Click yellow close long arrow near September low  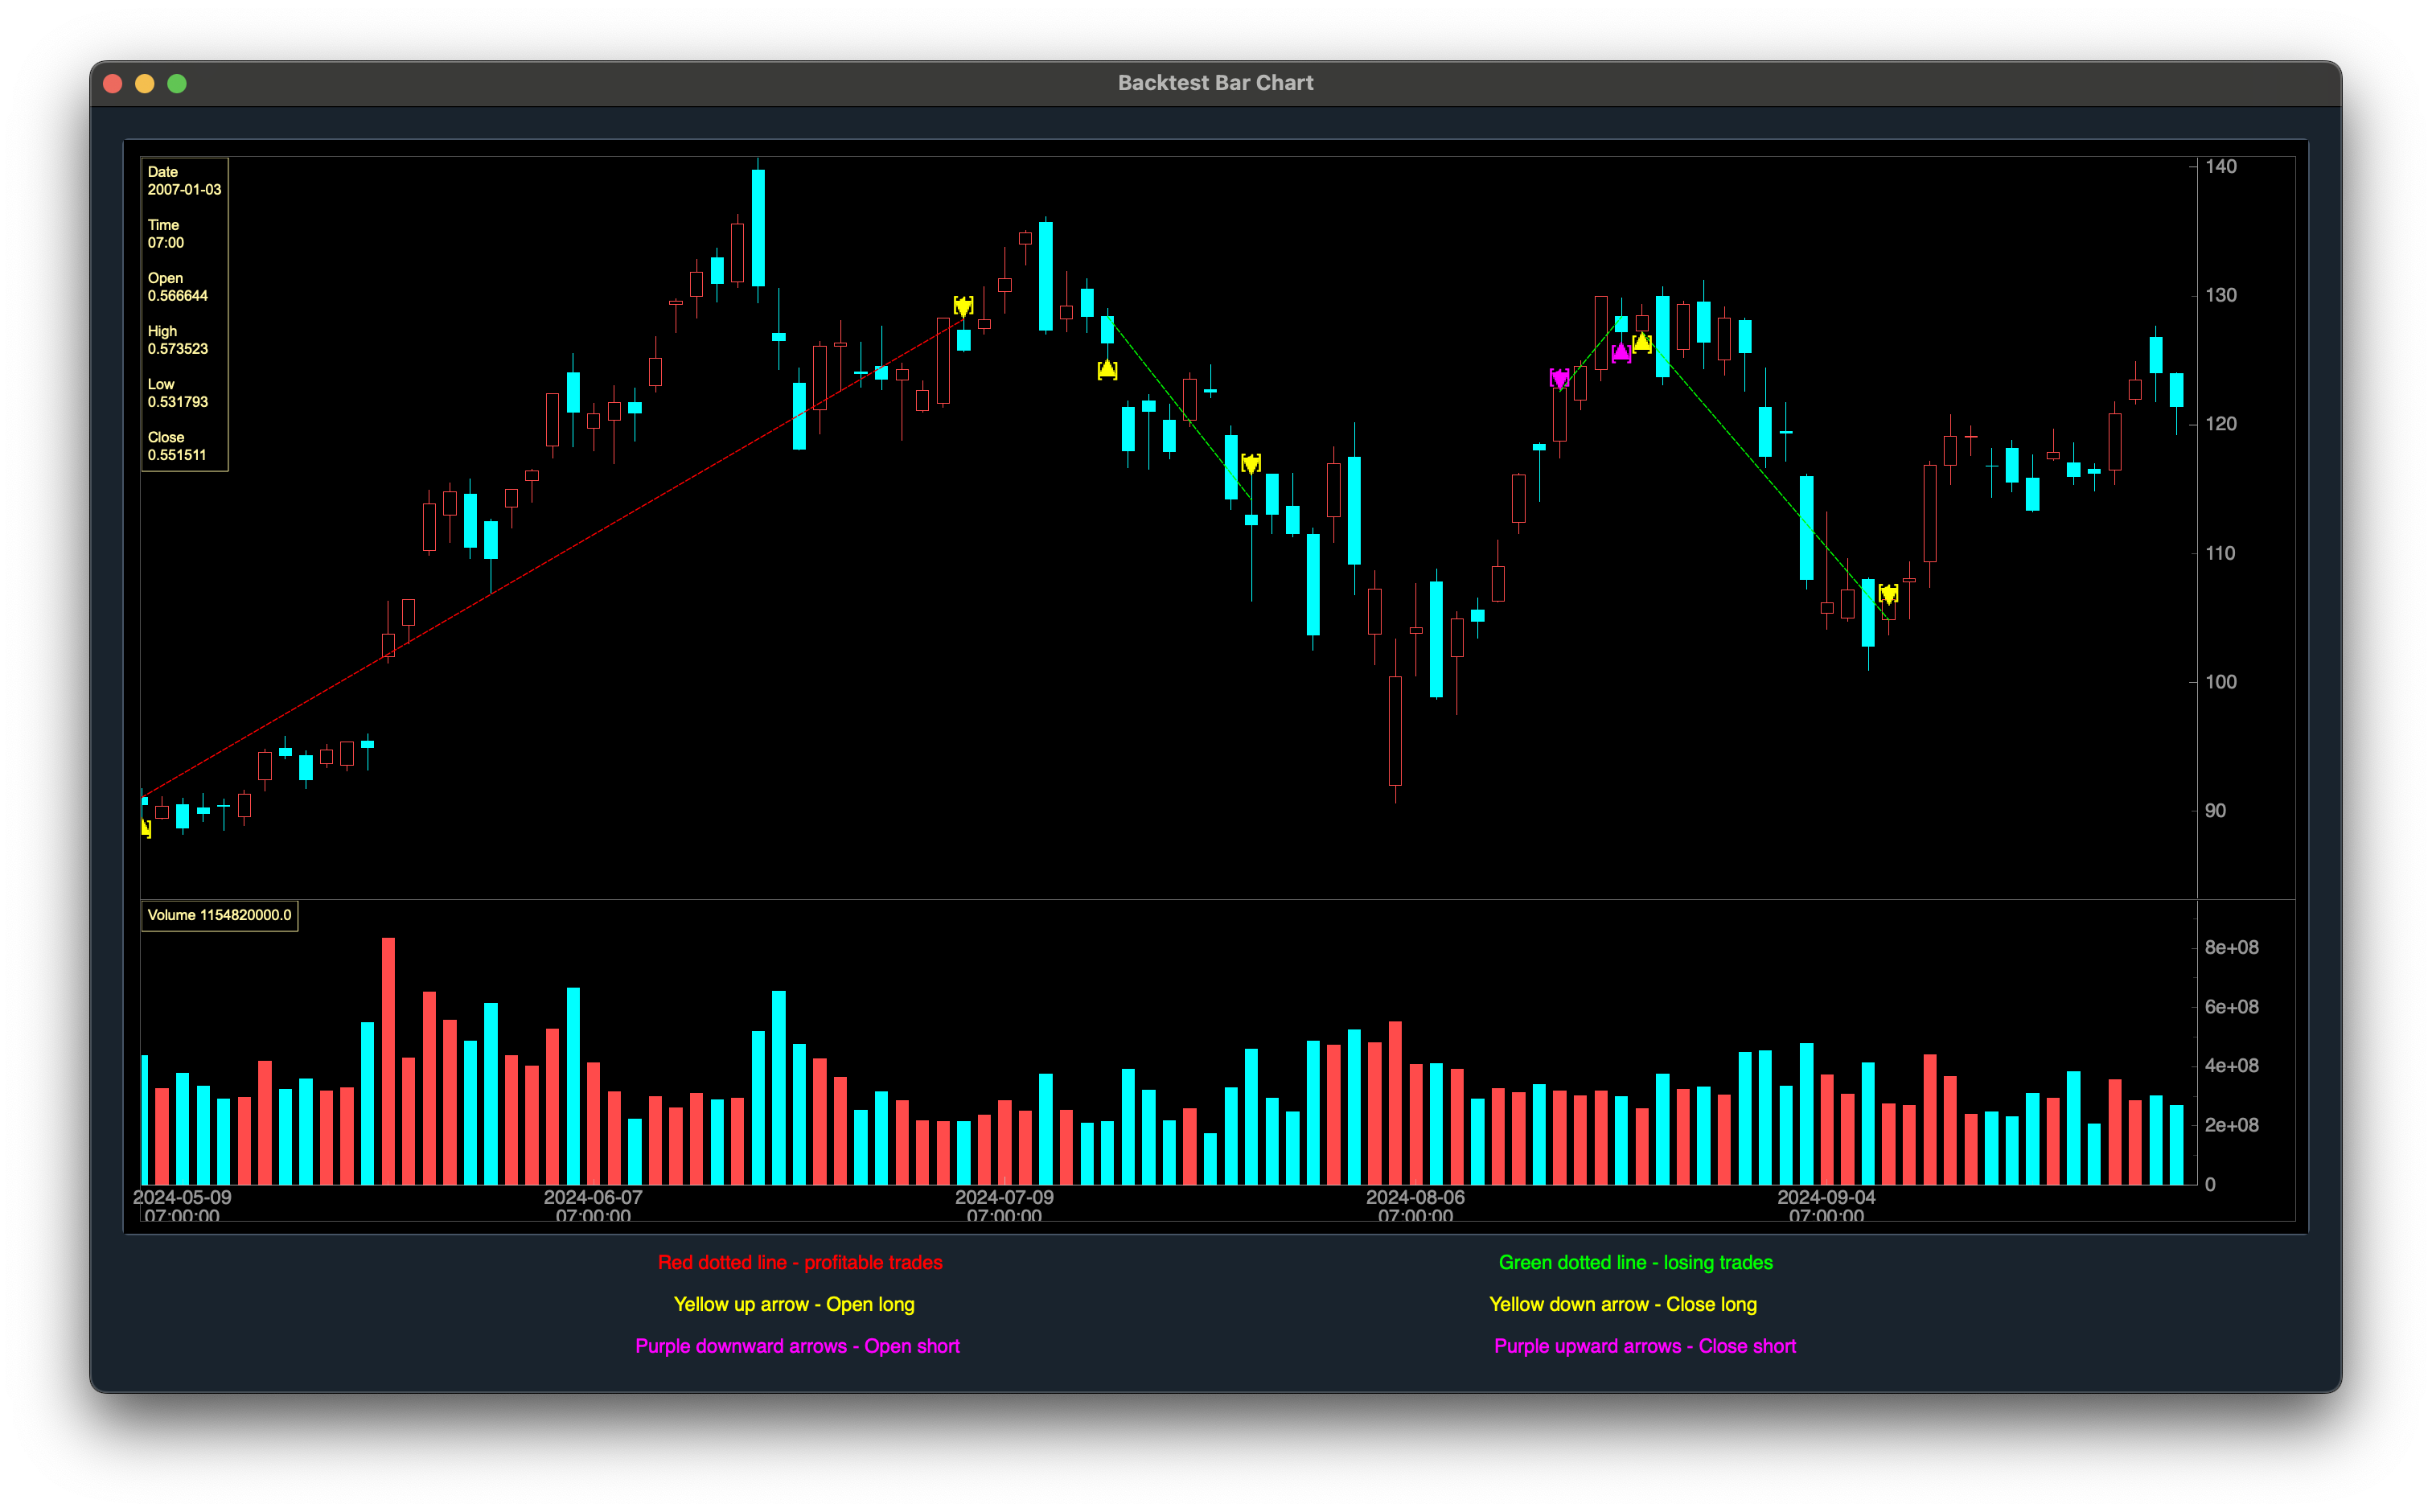click(1888, 594)
